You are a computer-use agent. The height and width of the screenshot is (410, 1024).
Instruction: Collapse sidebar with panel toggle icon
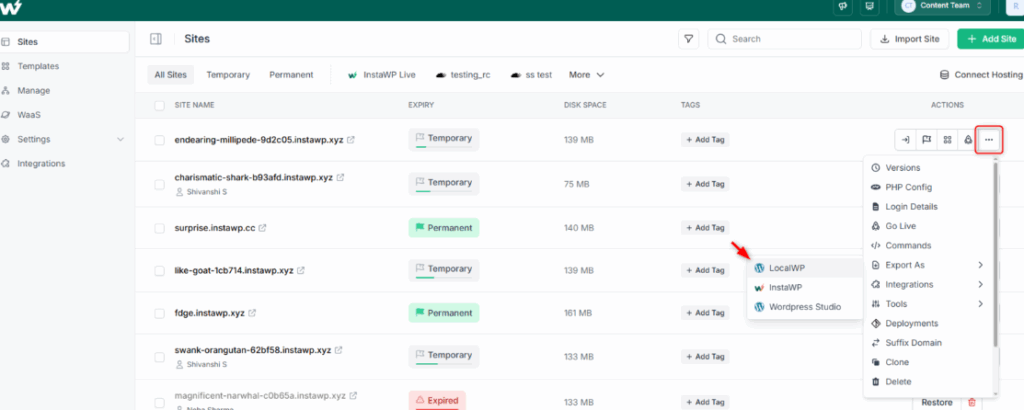click(155, 39)
